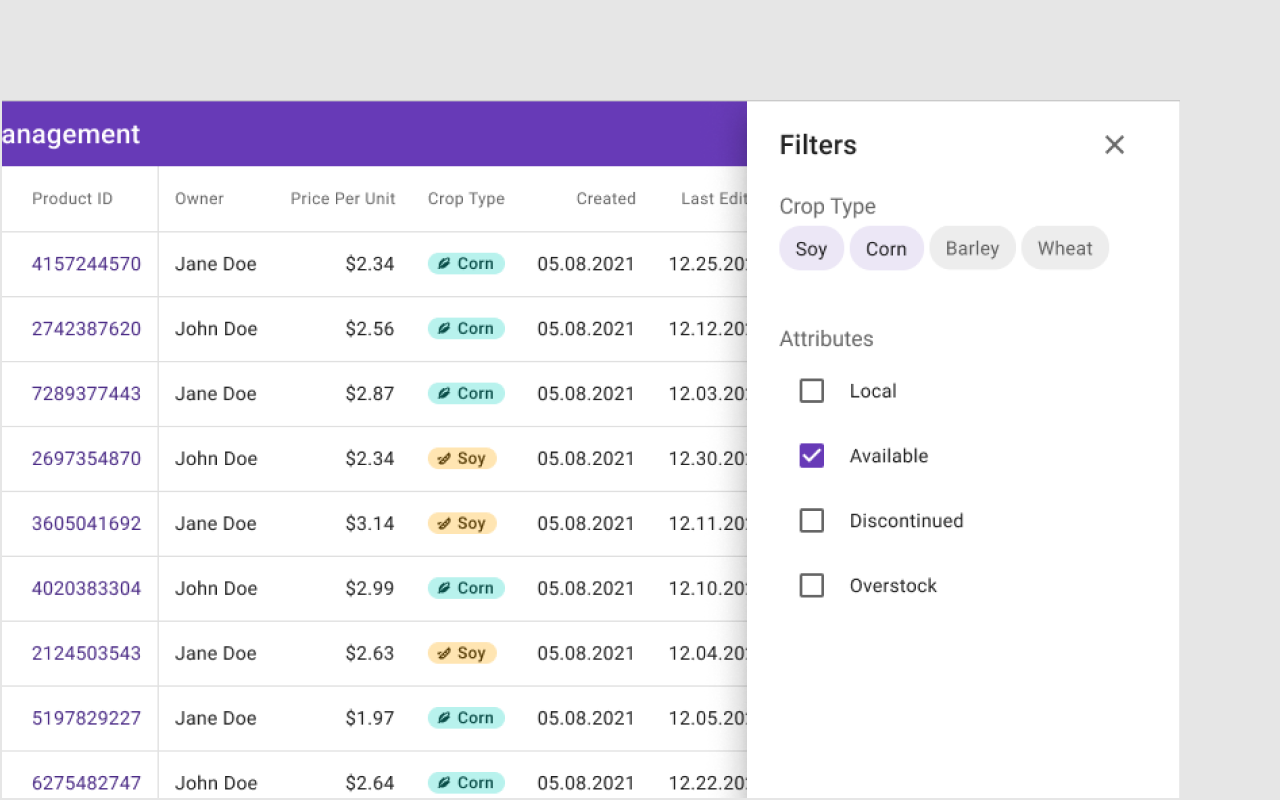The width and height of the screenshot is (1280, 800).
Task: Open product 6275482747 link
Action: [x=86, y=783]
